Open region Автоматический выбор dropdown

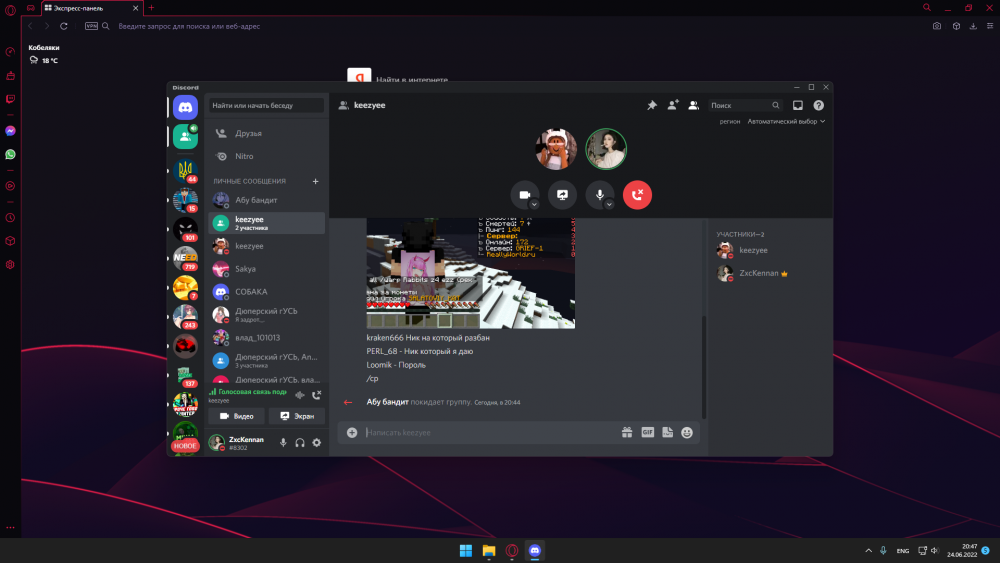(786, 121)
